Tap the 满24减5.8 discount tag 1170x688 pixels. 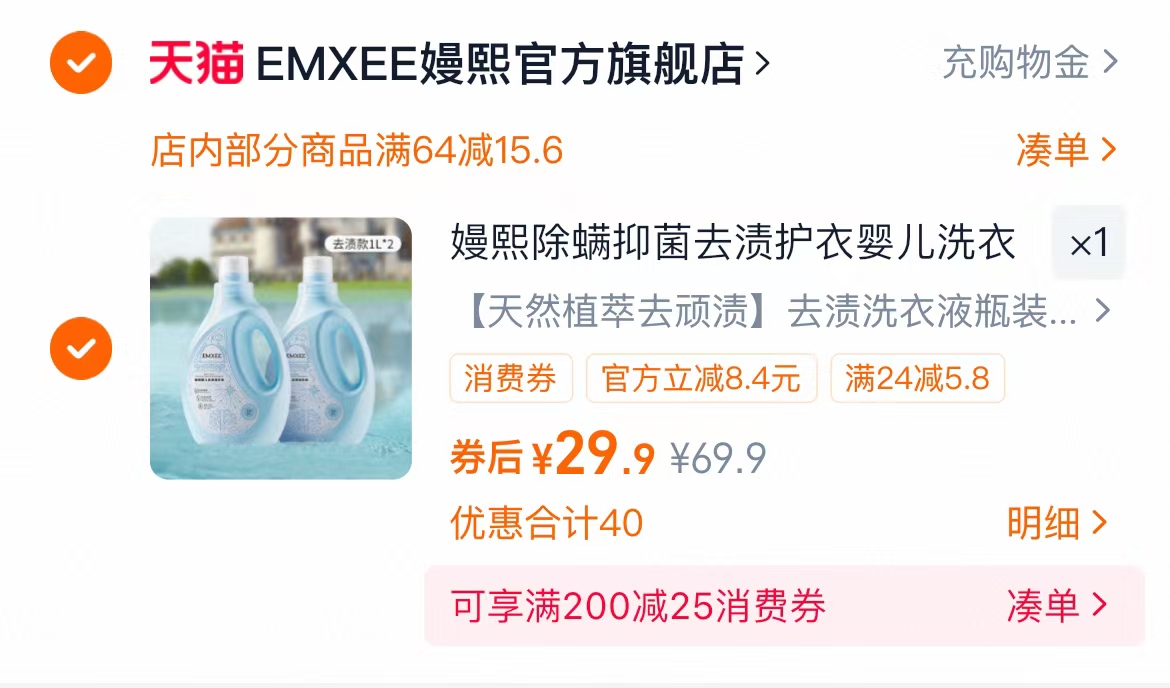(917, 378)
